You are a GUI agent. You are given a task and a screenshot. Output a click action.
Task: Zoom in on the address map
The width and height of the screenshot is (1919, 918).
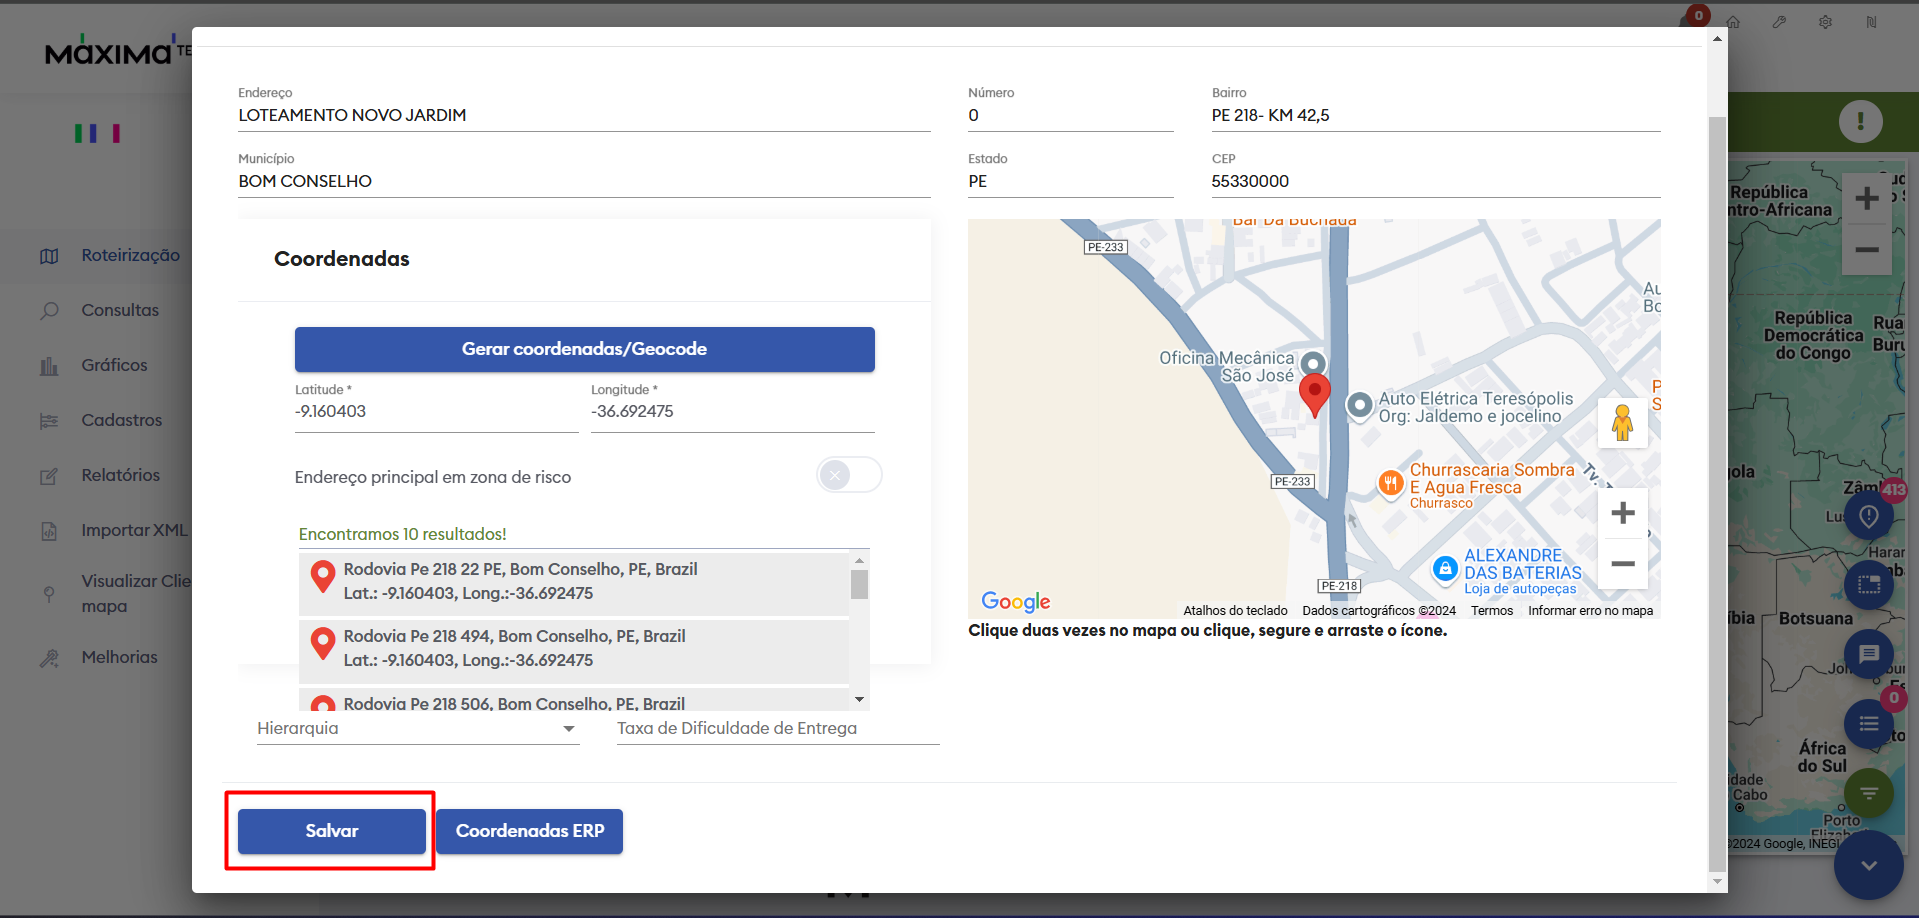click(x=1622, y=513)
